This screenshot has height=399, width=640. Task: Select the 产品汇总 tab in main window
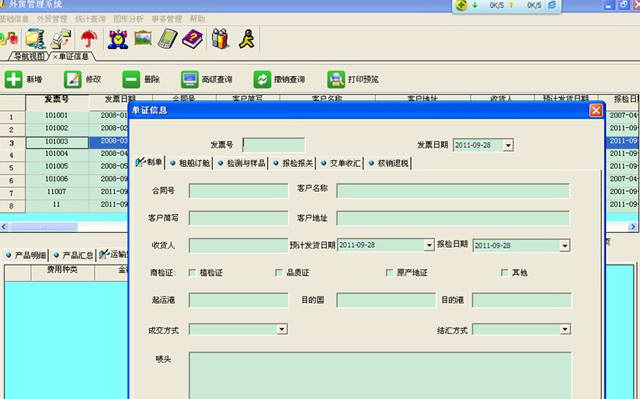(73, 255)
